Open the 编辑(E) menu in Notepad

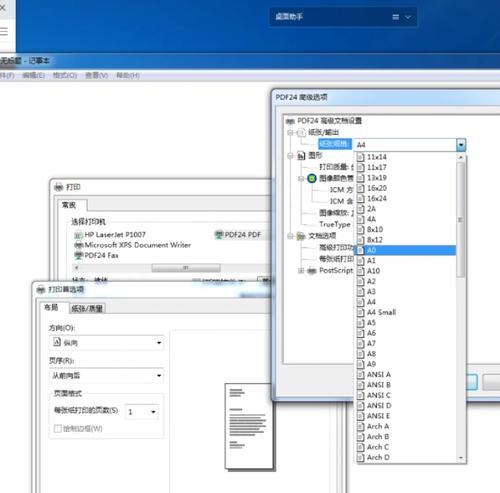click(33, 76)
